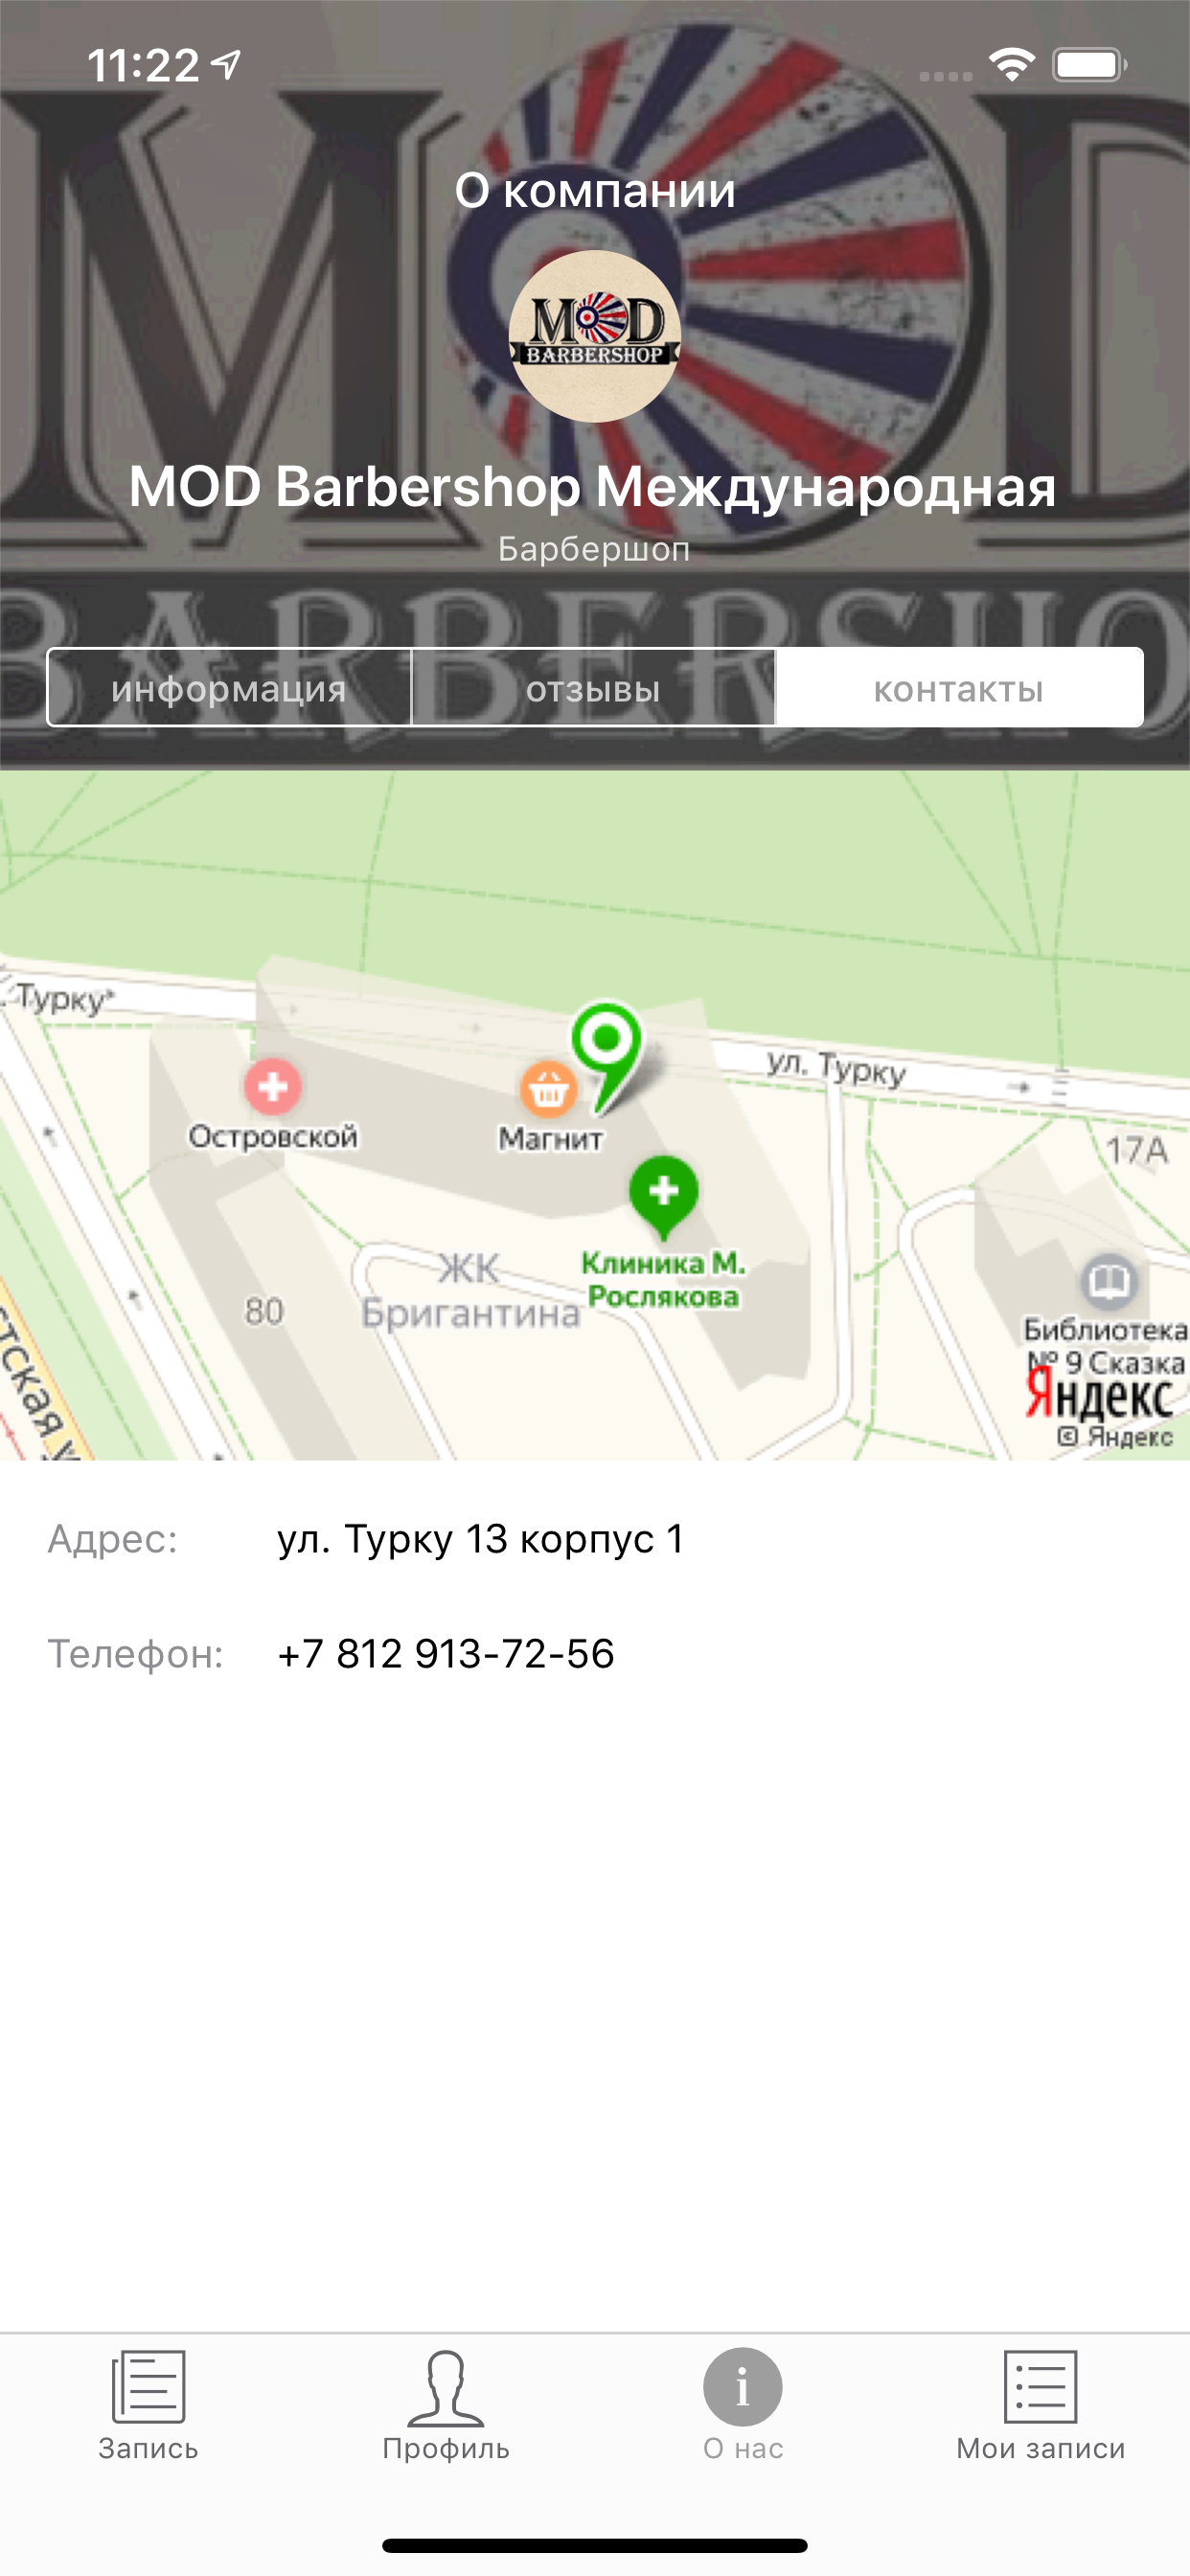Switch to the информация tab
The width and height of the screenshot is (1190, 2576).
[229, 688]
